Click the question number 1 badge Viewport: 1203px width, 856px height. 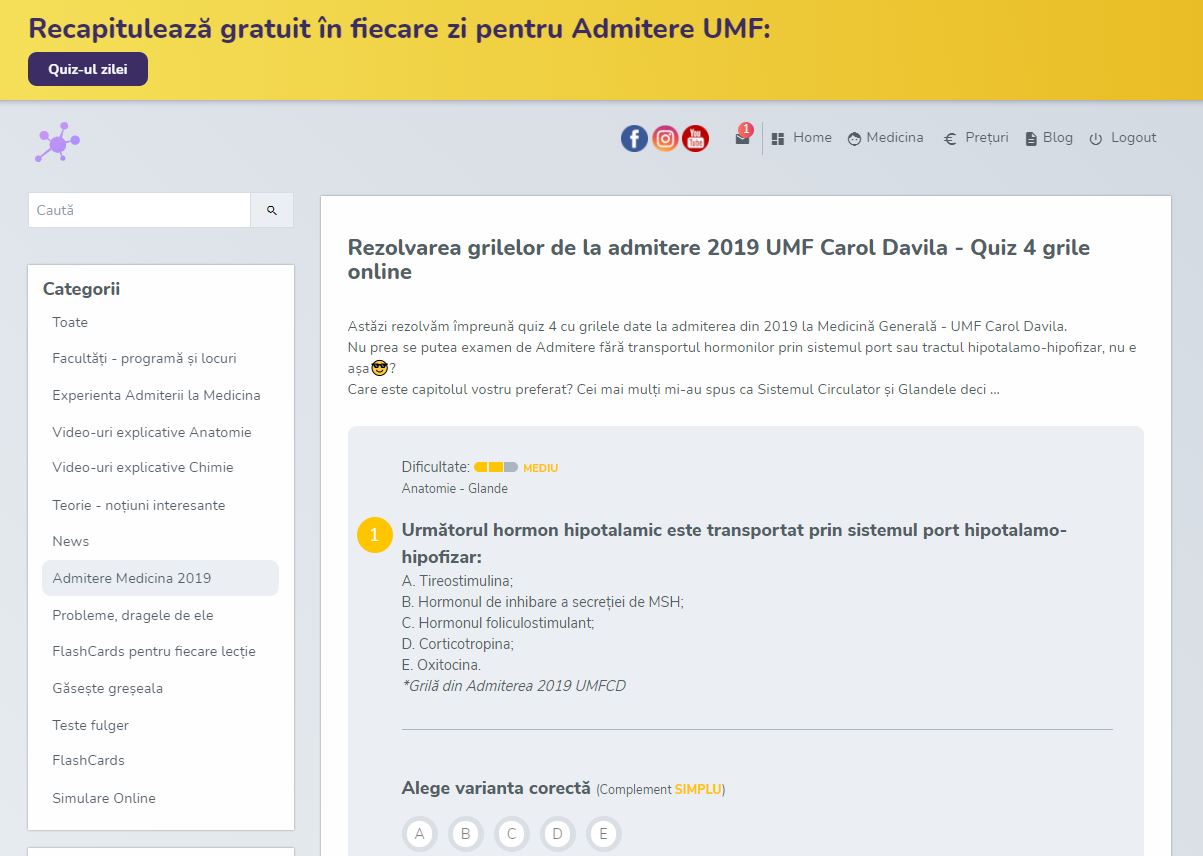[374, 535]
